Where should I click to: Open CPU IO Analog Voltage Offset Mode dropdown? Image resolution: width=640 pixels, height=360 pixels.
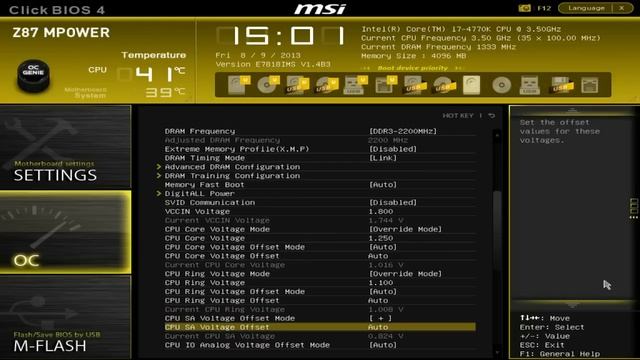click(382, 345)
